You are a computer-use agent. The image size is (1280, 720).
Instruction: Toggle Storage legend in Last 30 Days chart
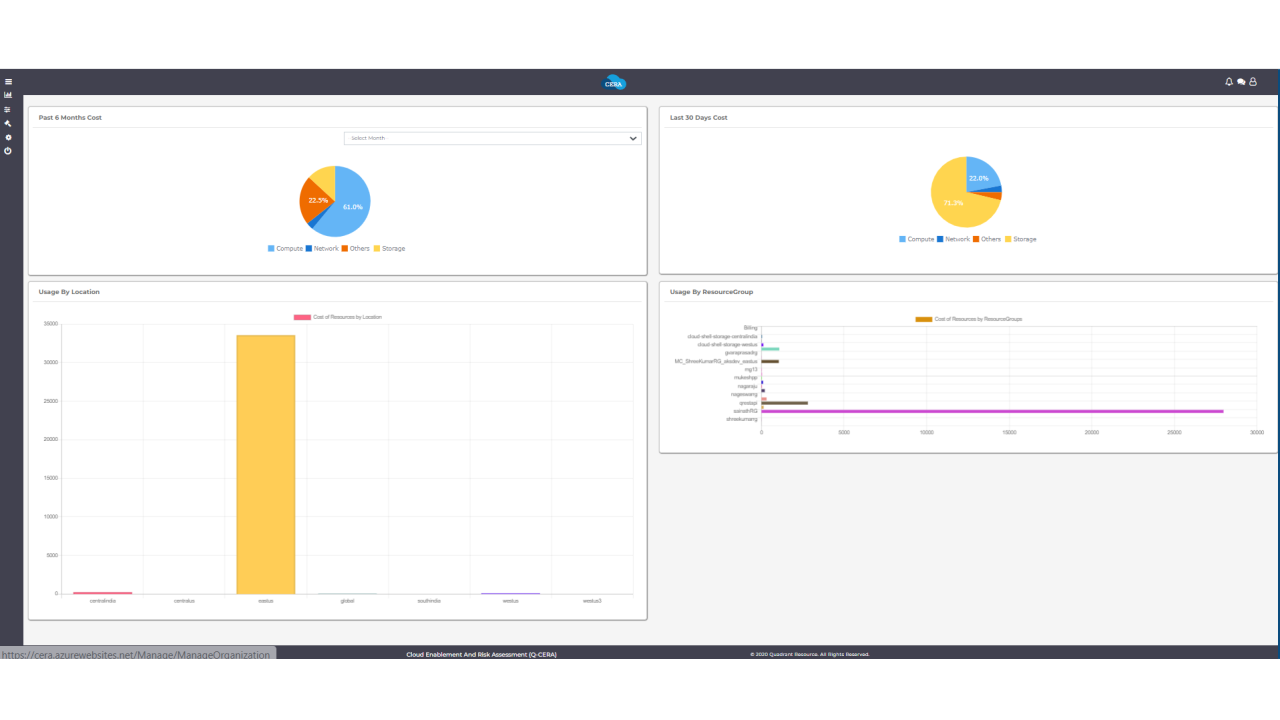point(1020,239)
